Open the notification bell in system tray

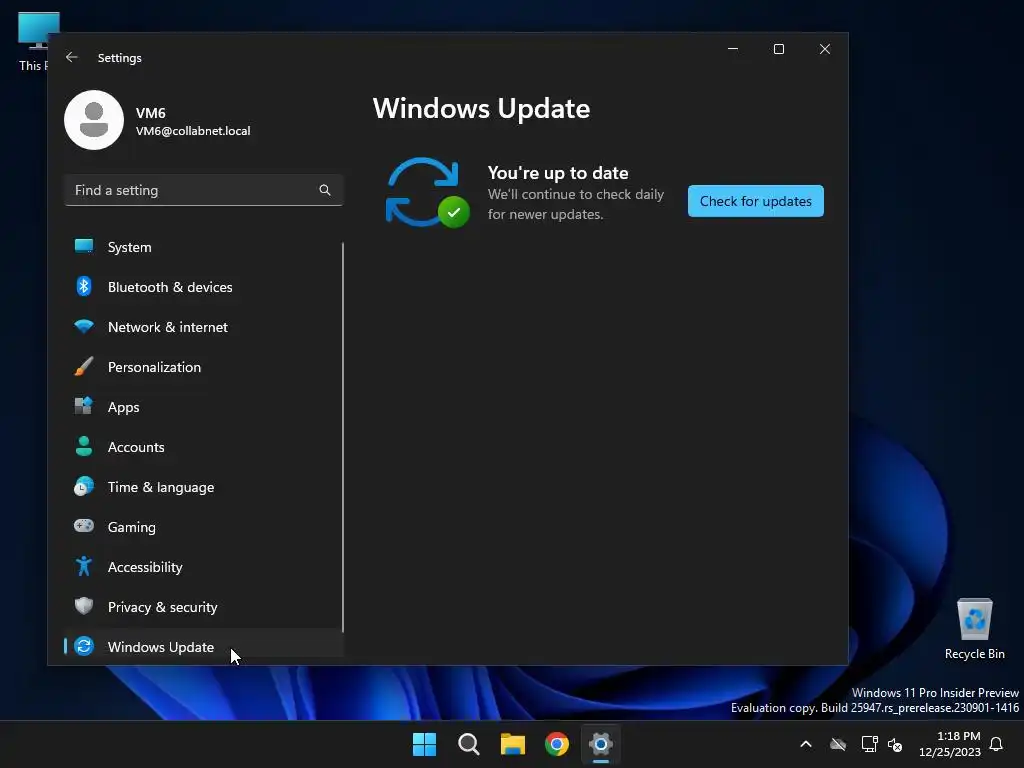coord(997,744)
